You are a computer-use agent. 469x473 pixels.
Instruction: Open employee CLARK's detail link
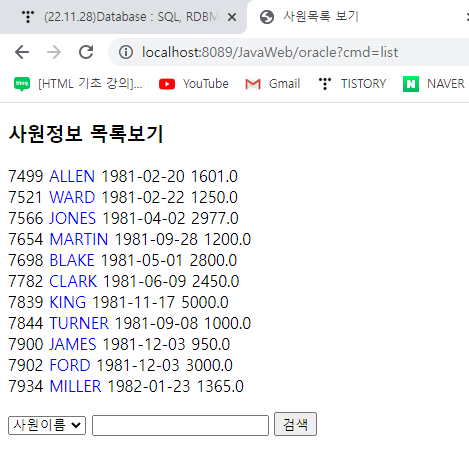[x=73, y=281]
